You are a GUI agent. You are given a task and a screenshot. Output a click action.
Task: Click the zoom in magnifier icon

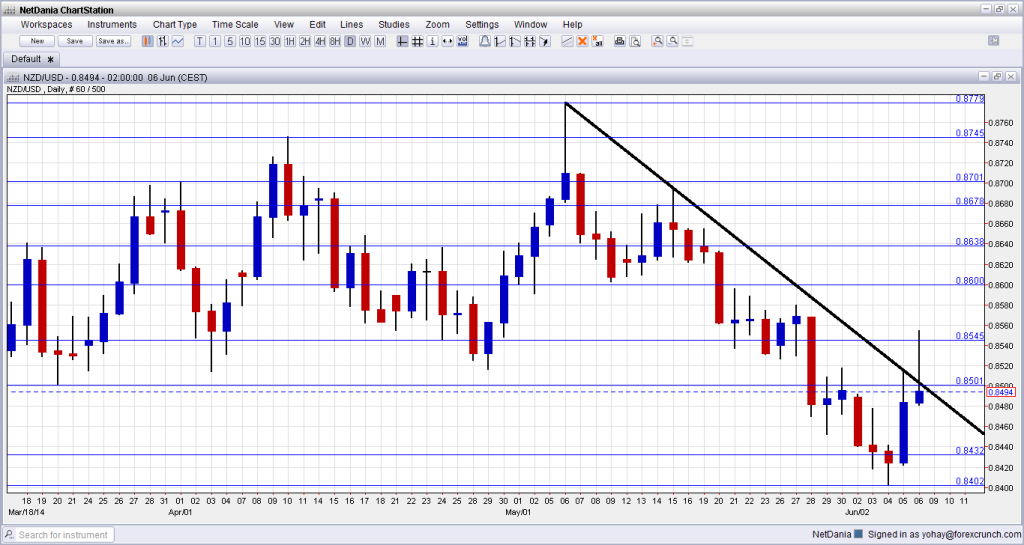(657, 41)
